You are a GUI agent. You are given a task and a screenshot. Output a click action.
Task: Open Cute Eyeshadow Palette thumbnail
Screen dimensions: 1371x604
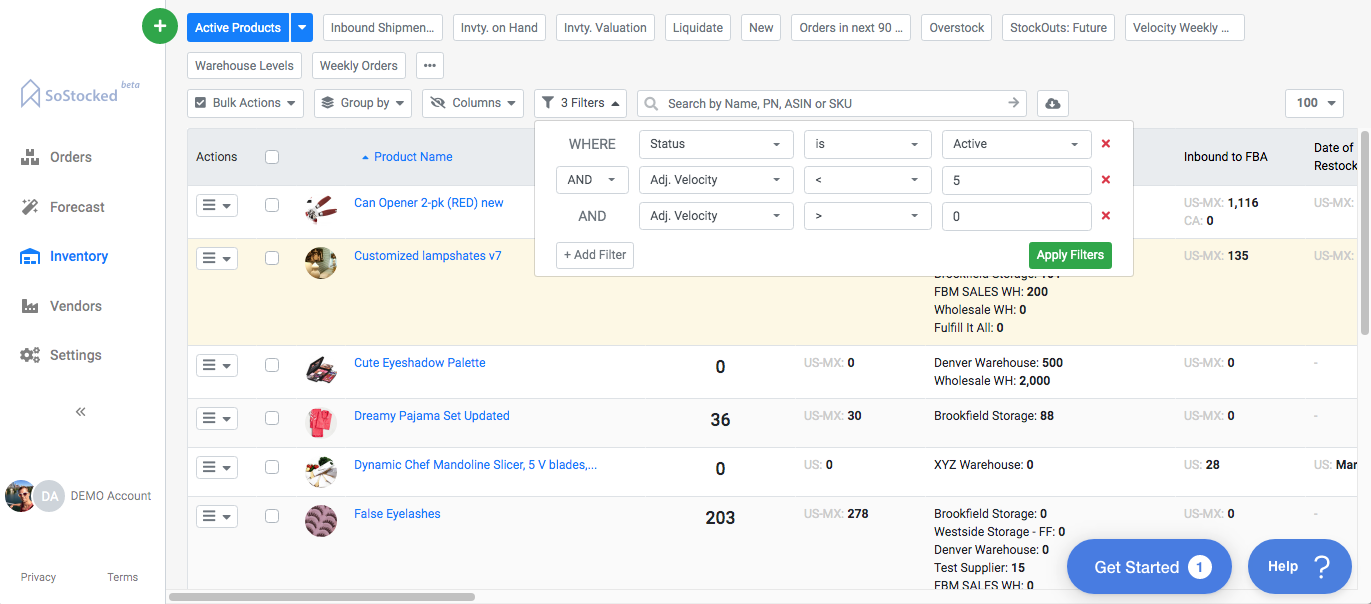click(x=321, y=369)
